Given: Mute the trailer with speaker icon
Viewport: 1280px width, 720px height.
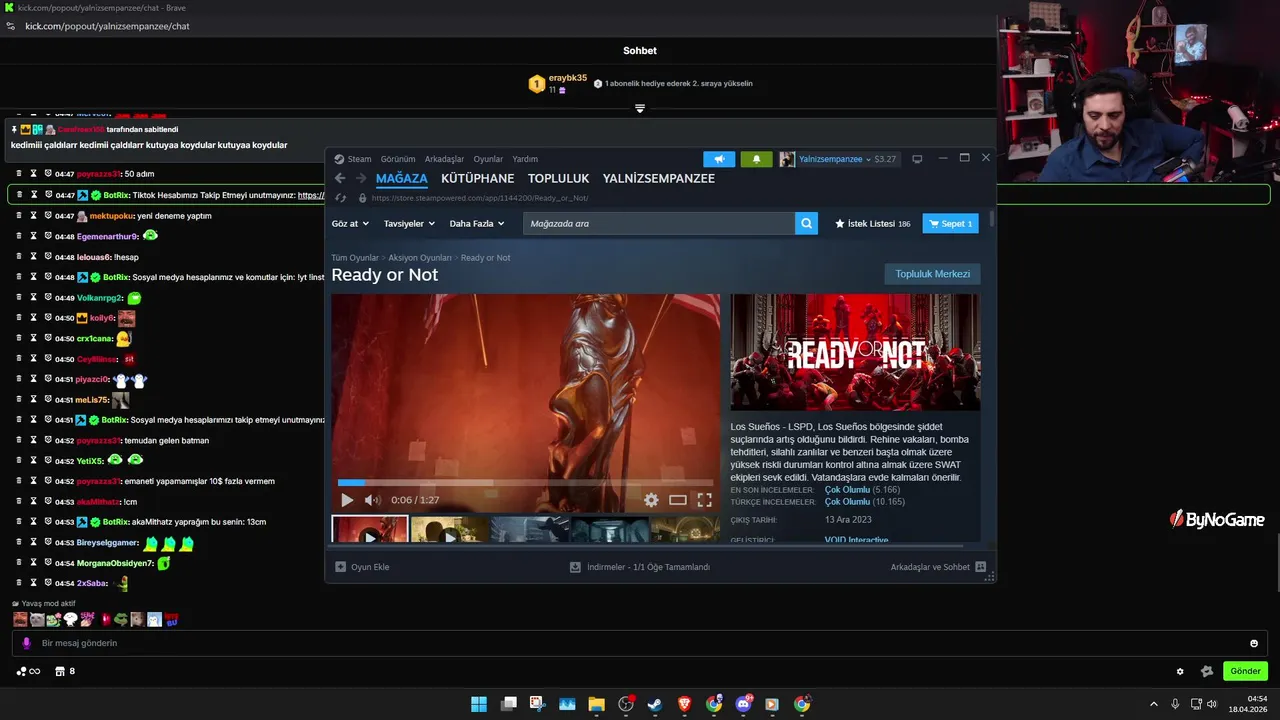Looking at the screenshot, I should [372, 500].
